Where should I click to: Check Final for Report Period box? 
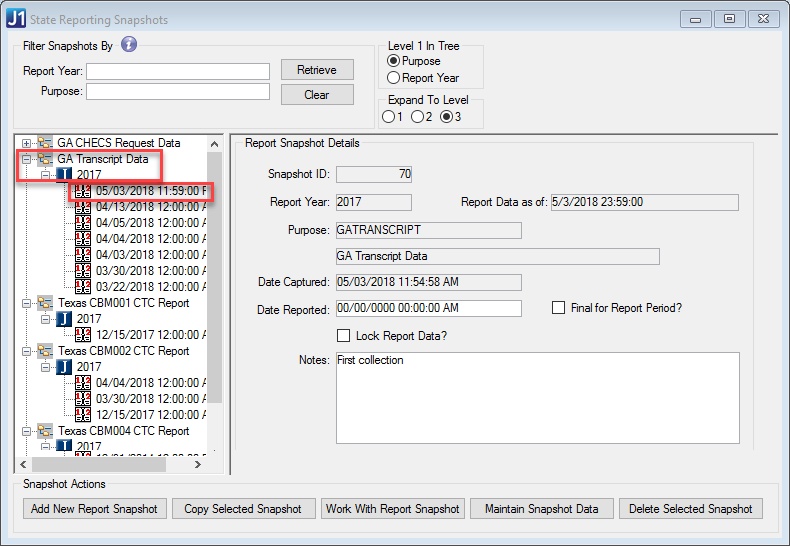(x=559, y=308)
